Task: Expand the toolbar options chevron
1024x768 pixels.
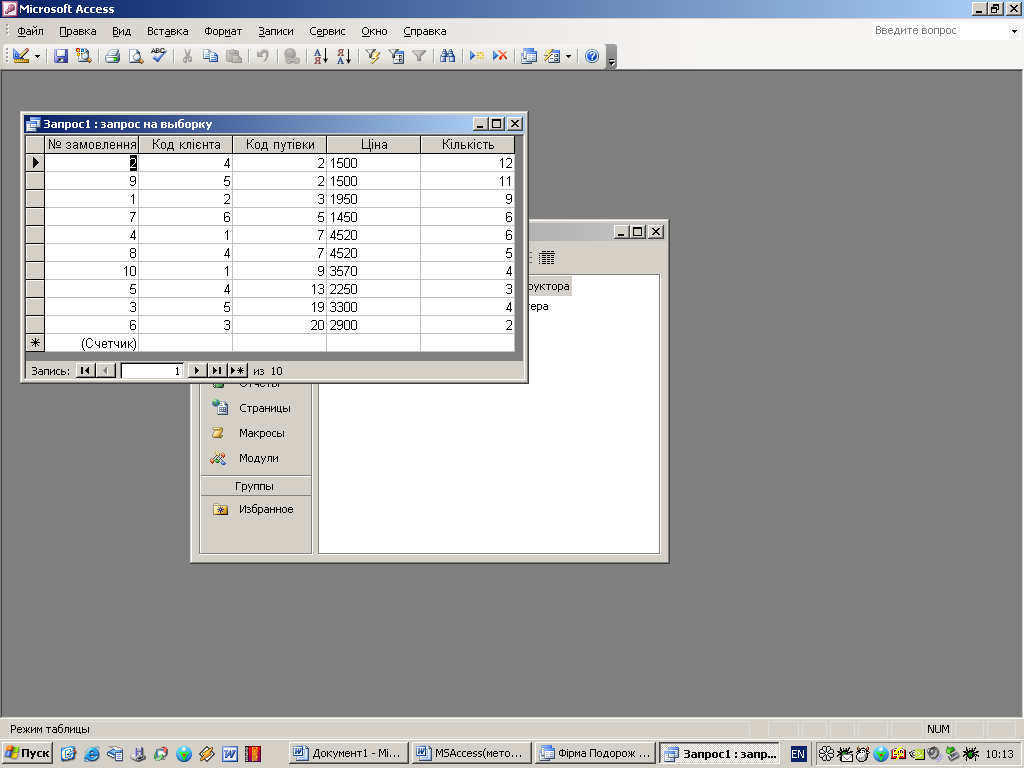Action: pos(611,57)
